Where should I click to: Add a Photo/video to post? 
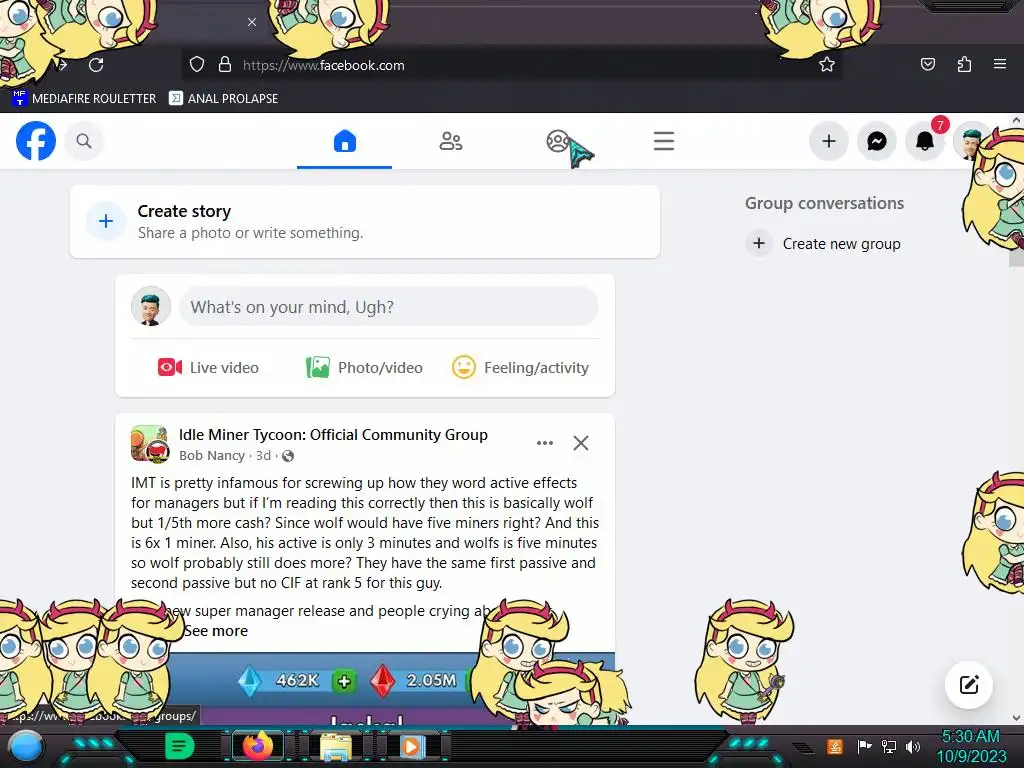(364, 368)
